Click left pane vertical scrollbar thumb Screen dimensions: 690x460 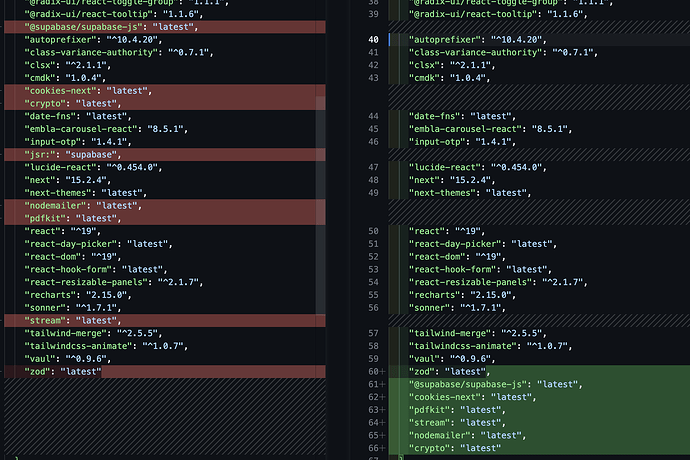point(321,205)
